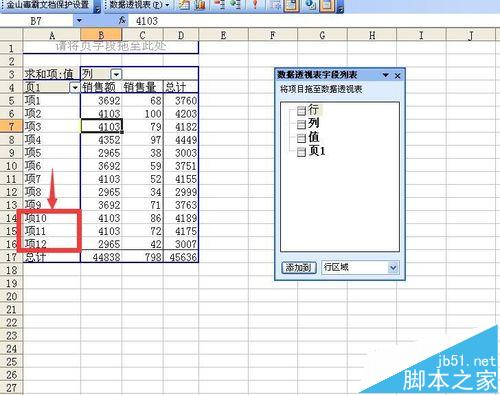Click cell with value 3760

point(181,100)
